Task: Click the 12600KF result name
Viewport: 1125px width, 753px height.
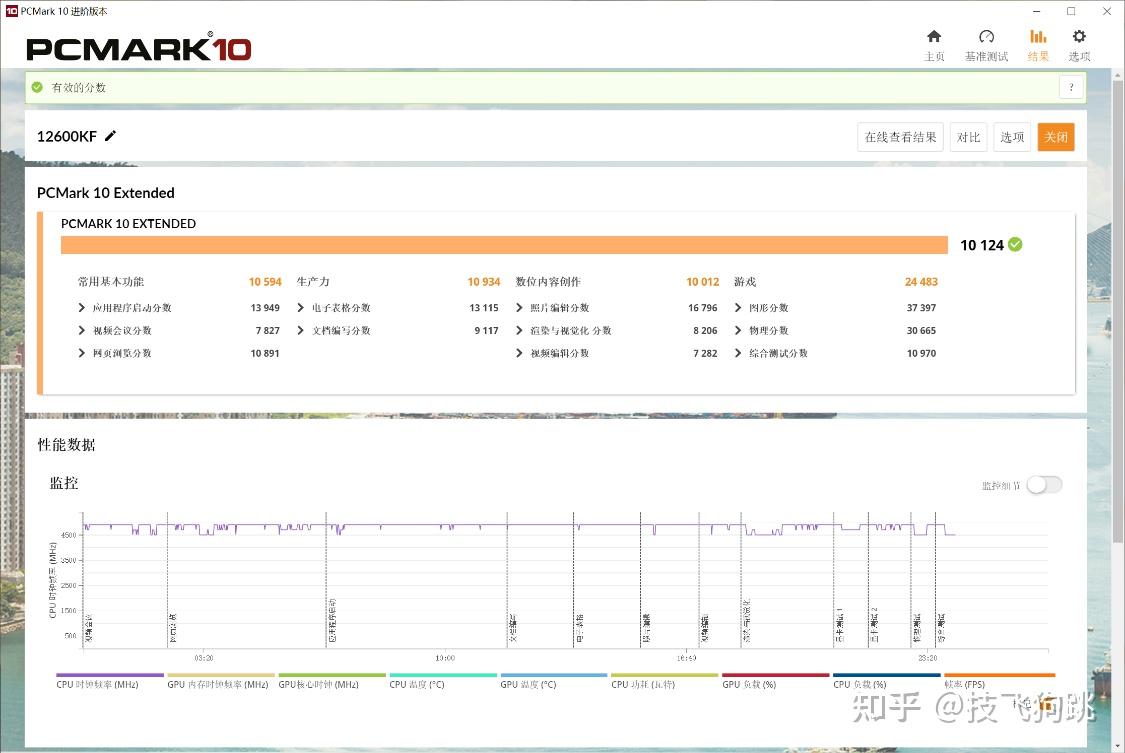Action: pos(67,136)
